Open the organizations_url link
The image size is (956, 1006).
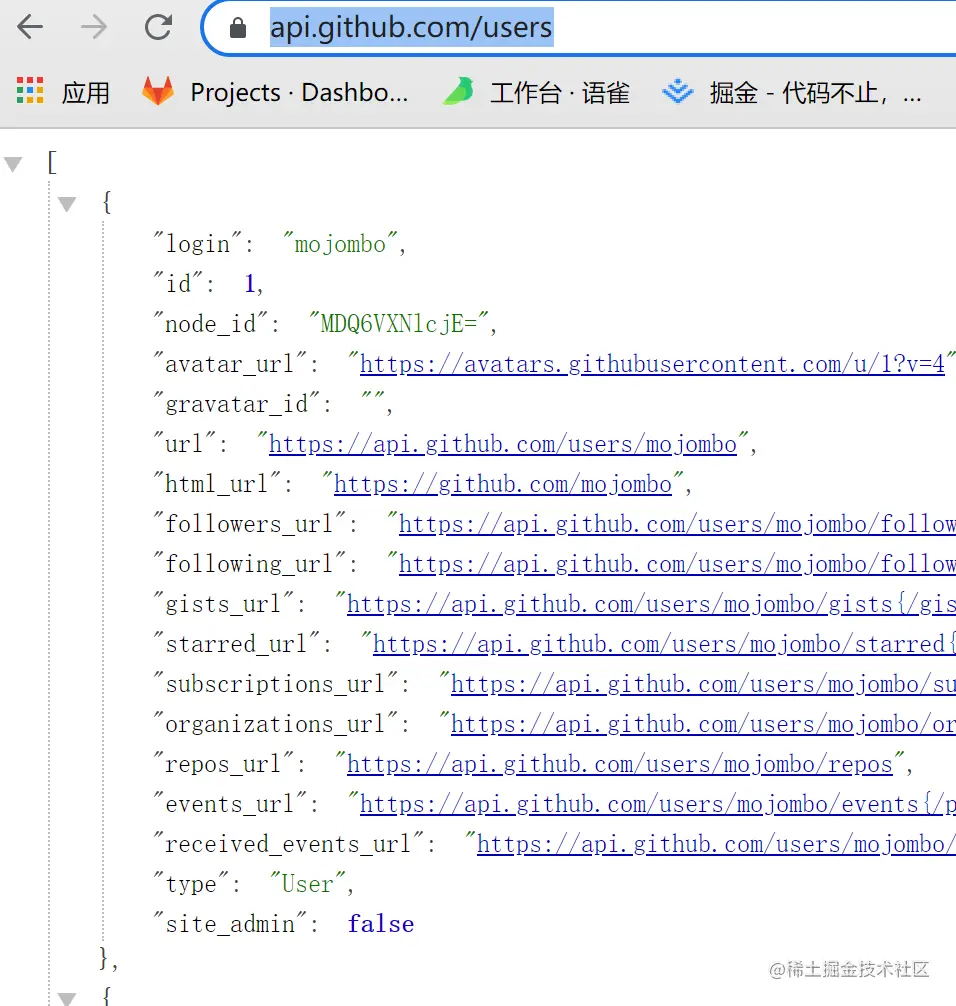[703, 724]
